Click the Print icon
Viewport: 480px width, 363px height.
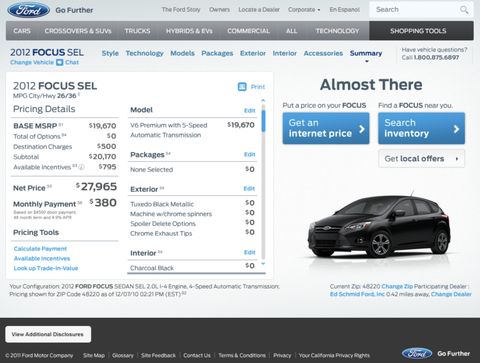pos(242,87)
